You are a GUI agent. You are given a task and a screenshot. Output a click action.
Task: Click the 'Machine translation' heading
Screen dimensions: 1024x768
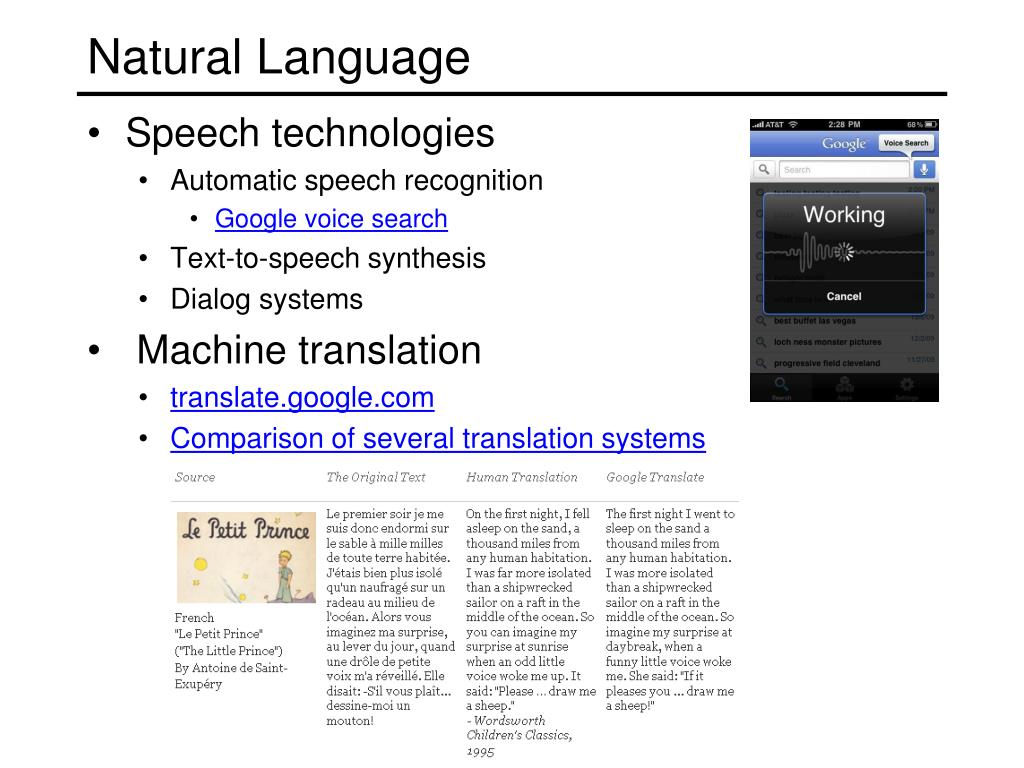click(x=309, y=349)
